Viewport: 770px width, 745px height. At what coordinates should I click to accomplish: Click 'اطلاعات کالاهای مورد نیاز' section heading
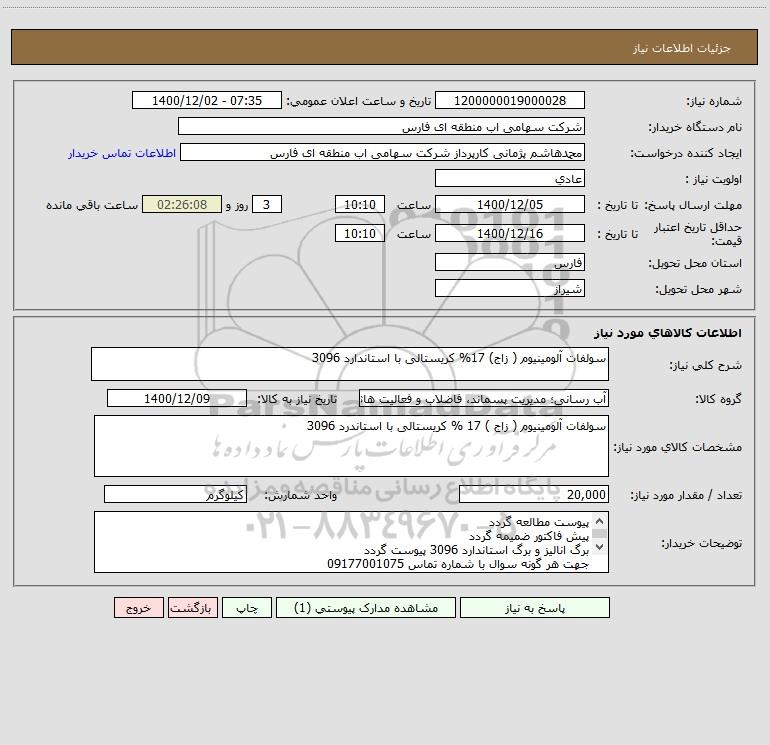[x=668, y=333]
